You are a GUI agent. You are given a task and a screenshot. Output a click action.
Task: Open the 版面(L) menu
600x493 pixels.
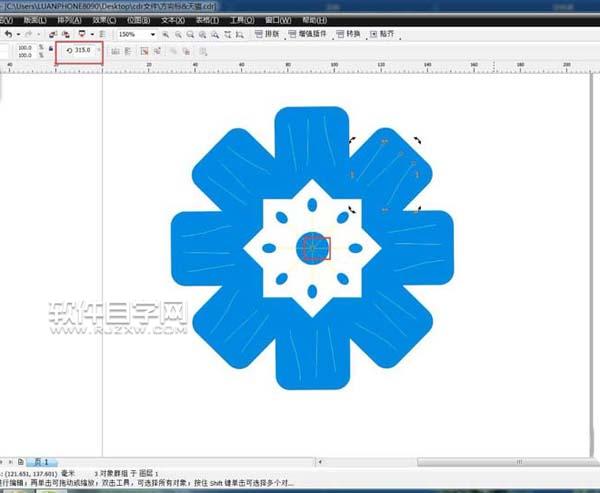[x=35, y=20]
